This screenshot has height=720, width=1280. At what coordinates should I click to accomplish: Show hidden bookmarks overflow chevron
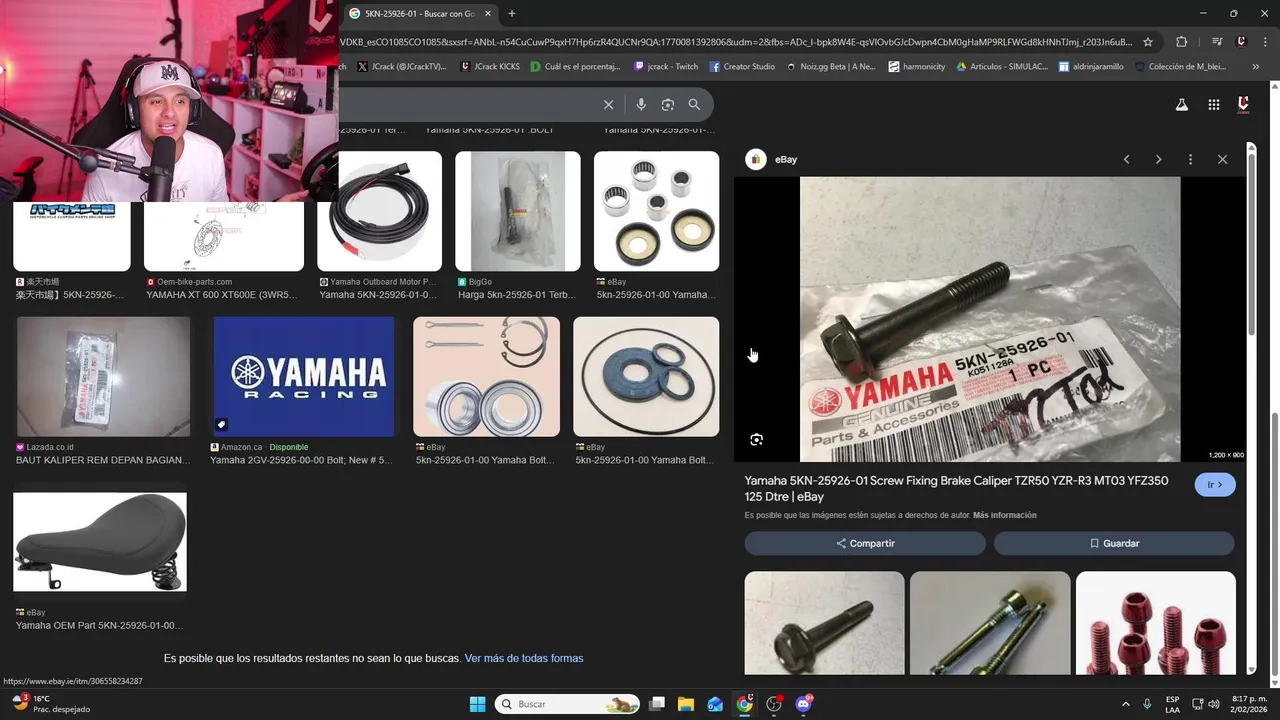pos(1255,67)
